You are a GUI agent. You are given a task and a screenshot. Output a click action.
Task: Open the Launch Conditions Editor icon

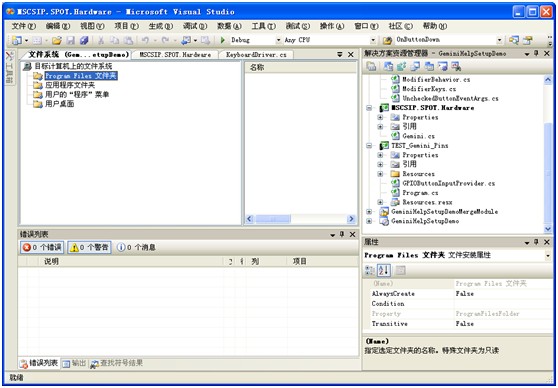point(456,66)
